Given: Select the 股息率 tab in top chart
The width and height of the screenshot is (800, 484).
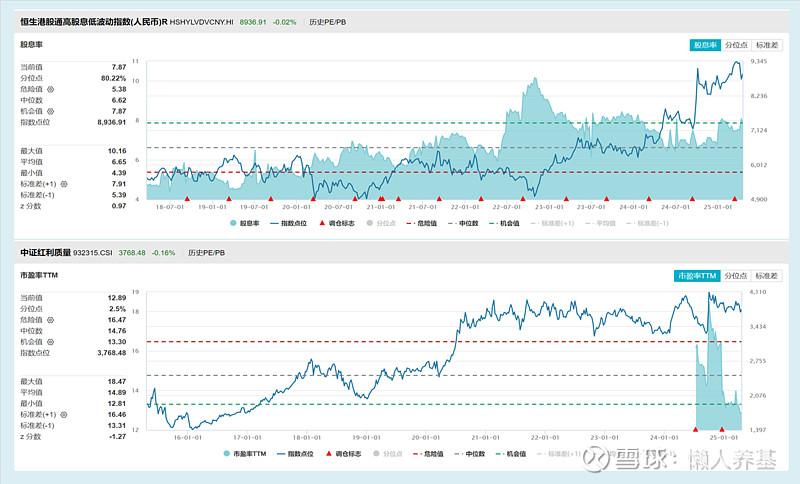Looking at the screenshot, I should tap(705, 45).
